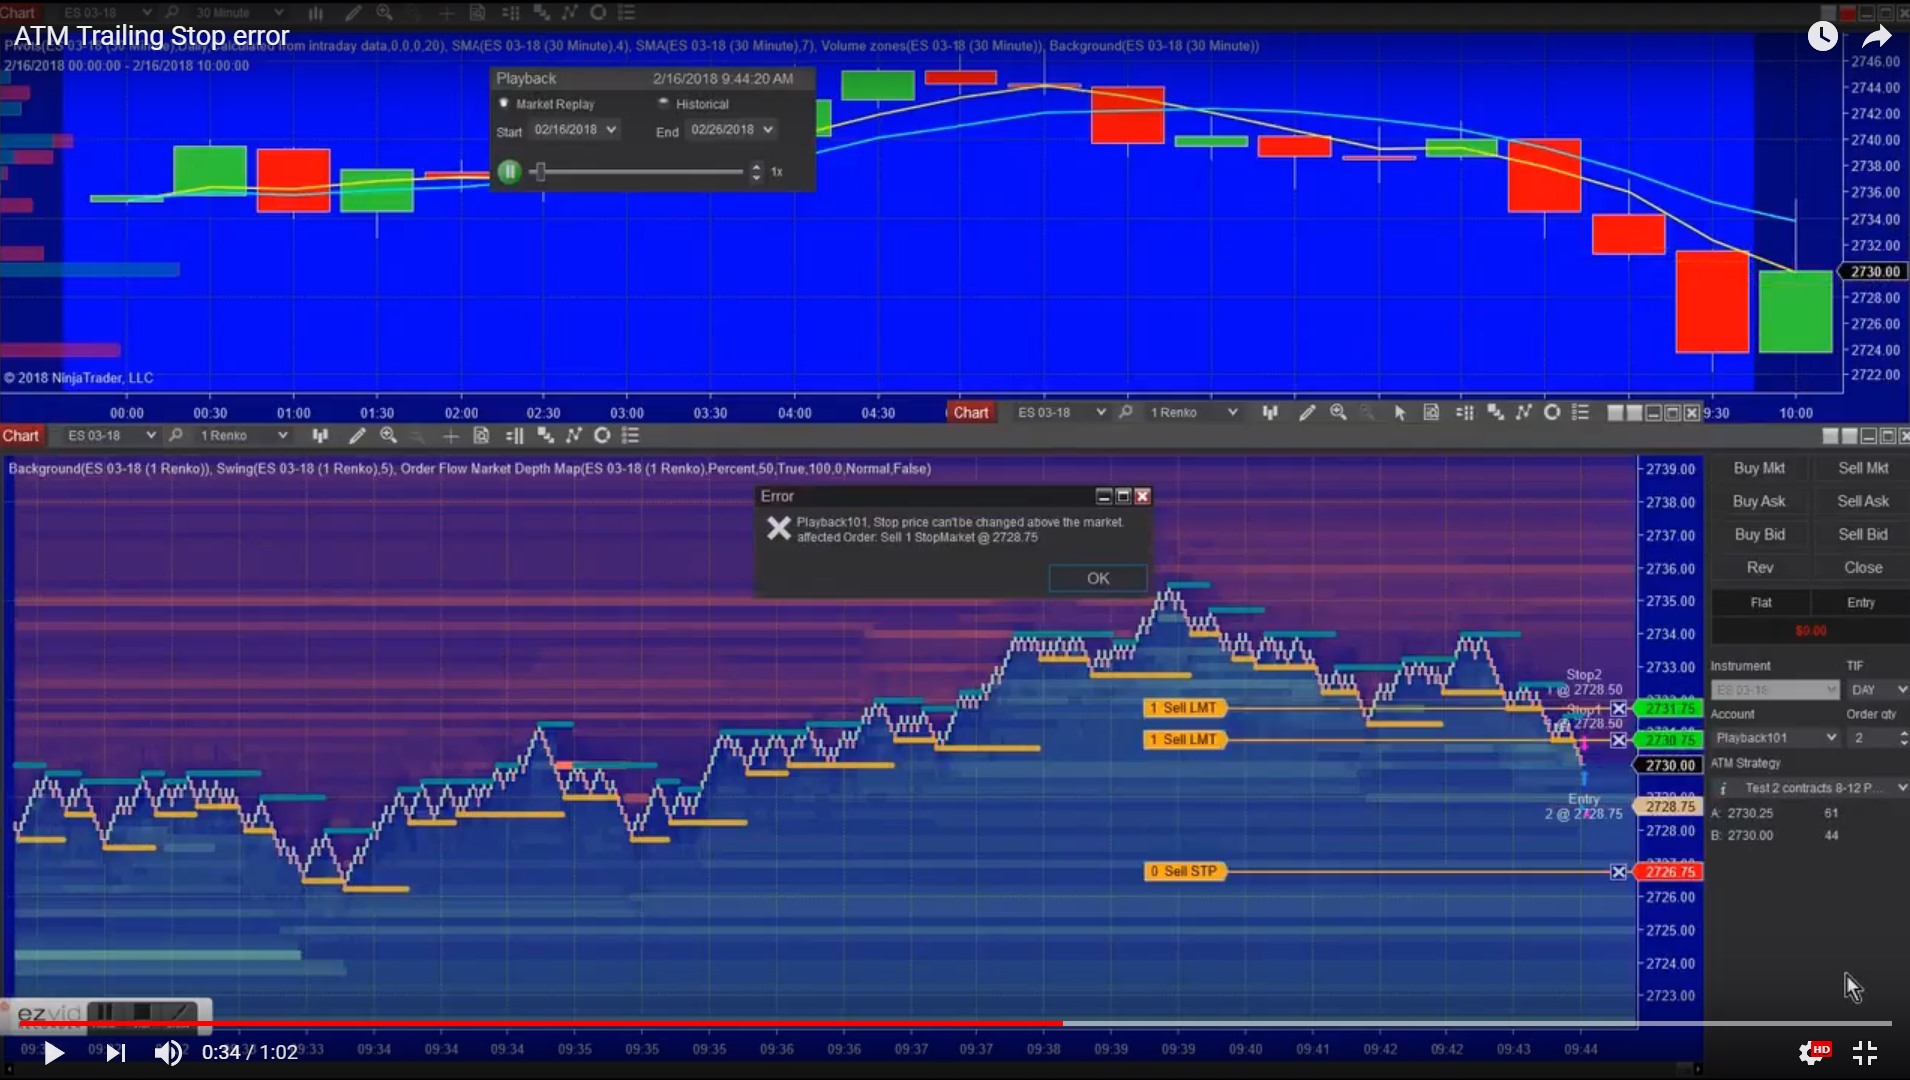Viewport: 1910px width, 1080px height.
Task: Open 1 Renko interval dropdown in upper toolbar
Action: (1192, 412)
